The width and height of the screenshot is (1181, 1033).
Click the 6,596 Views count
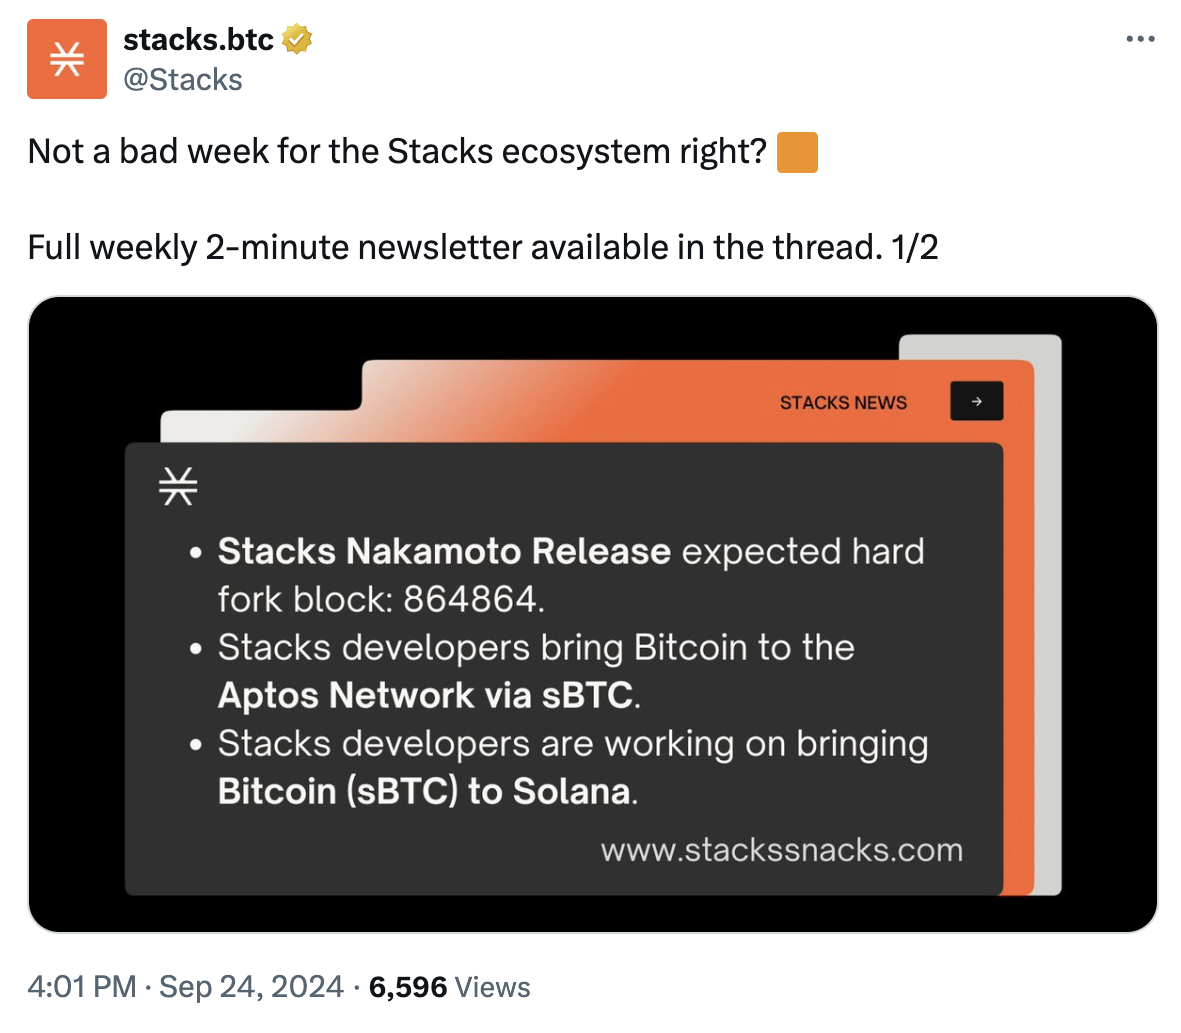tap(449, 987)
